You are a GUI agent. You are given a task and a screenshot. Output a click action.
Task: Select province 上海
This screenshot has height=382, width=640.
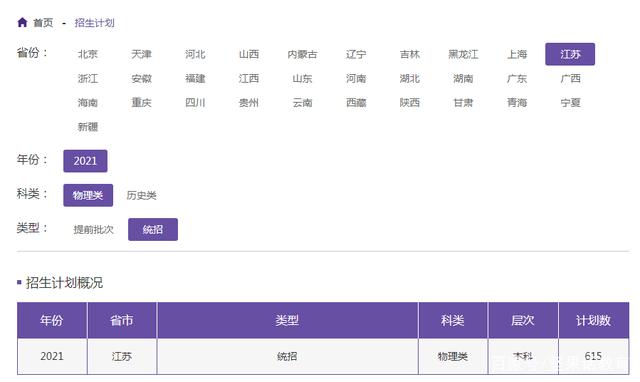[517, 54]
